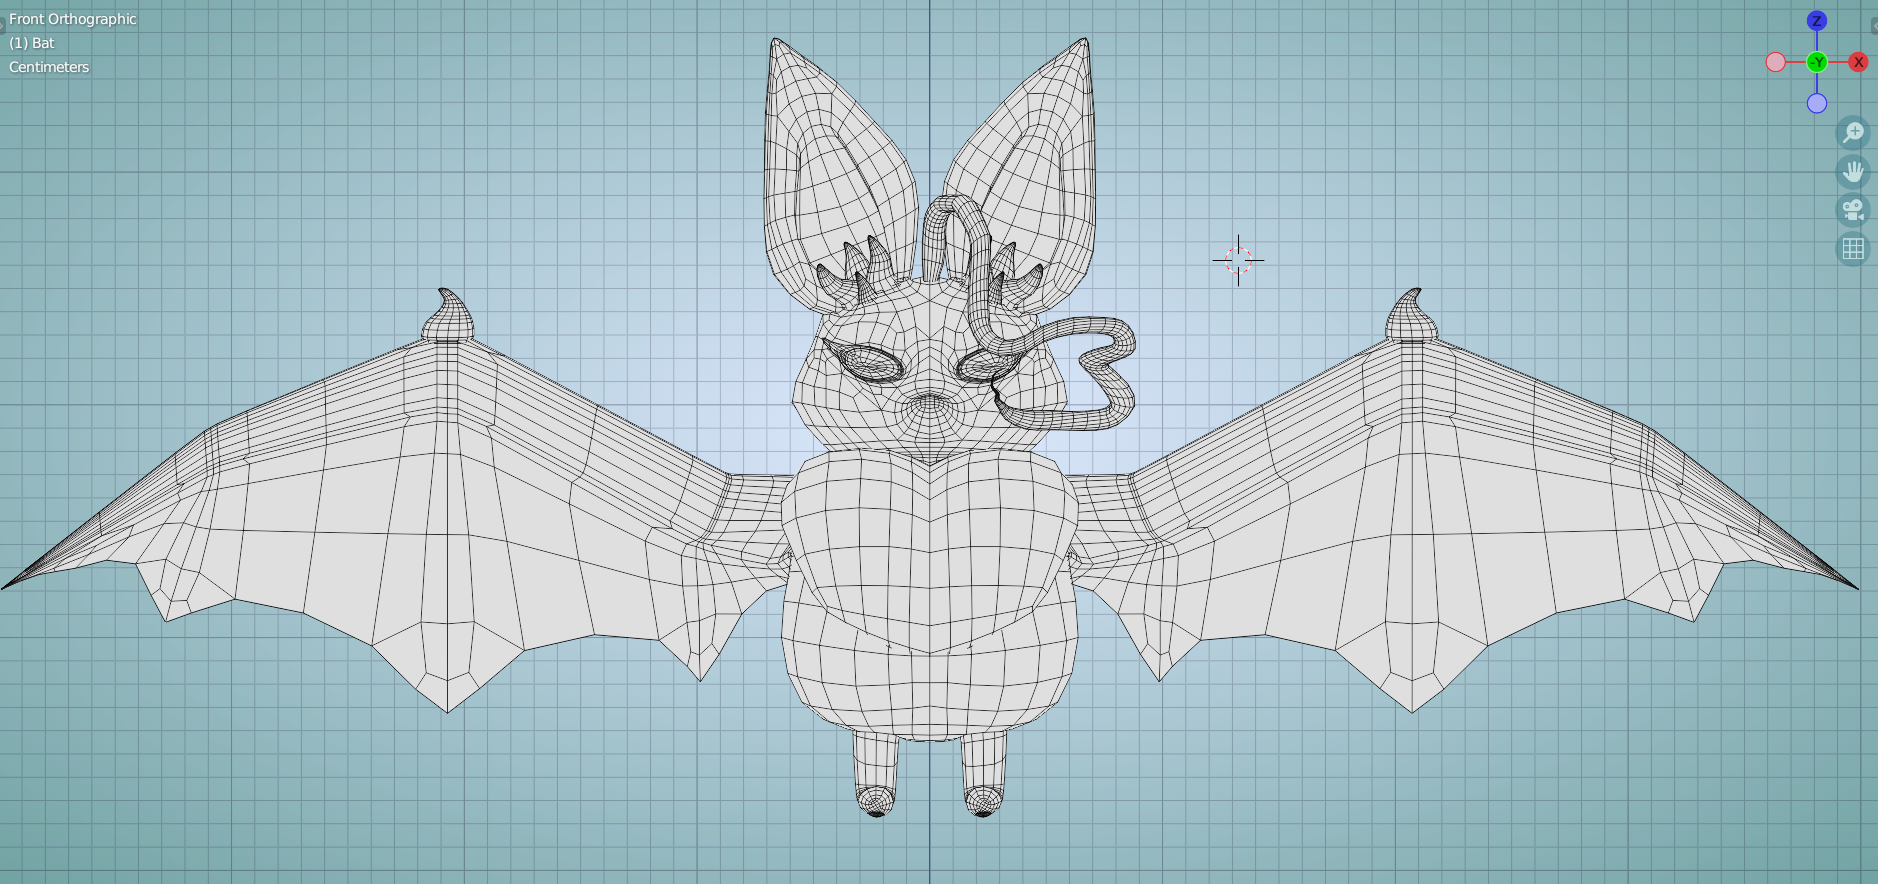Toggle the camera view icon
1878x884 pixels.
[1853, 210]
